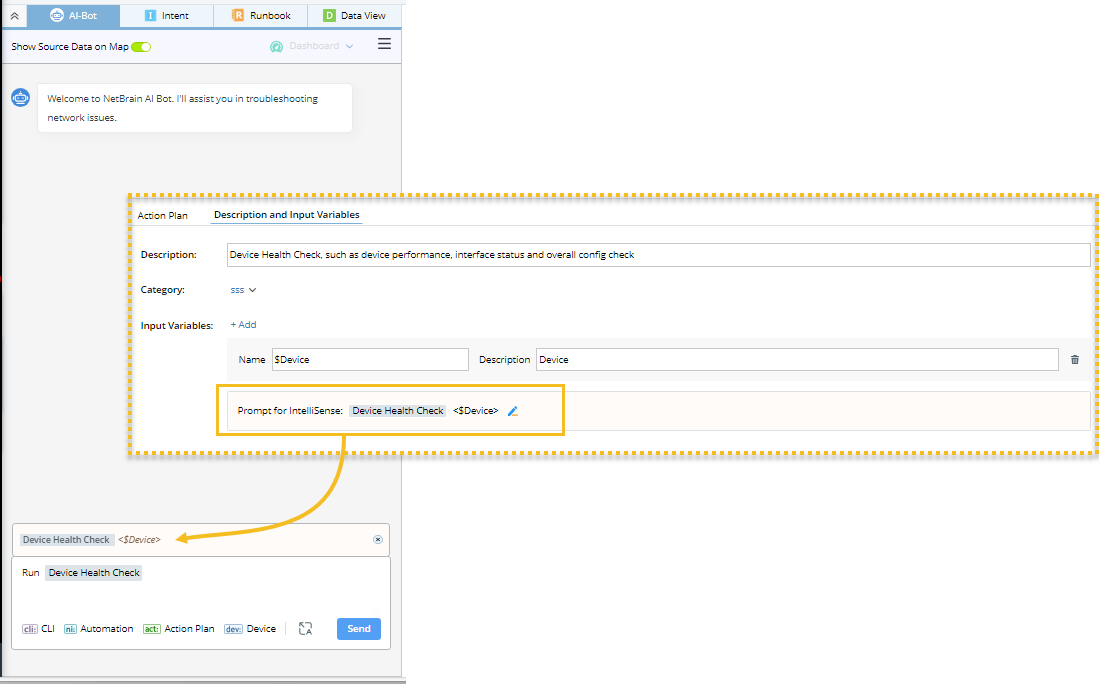Expand the Category sss dropdown

point(243,290)
